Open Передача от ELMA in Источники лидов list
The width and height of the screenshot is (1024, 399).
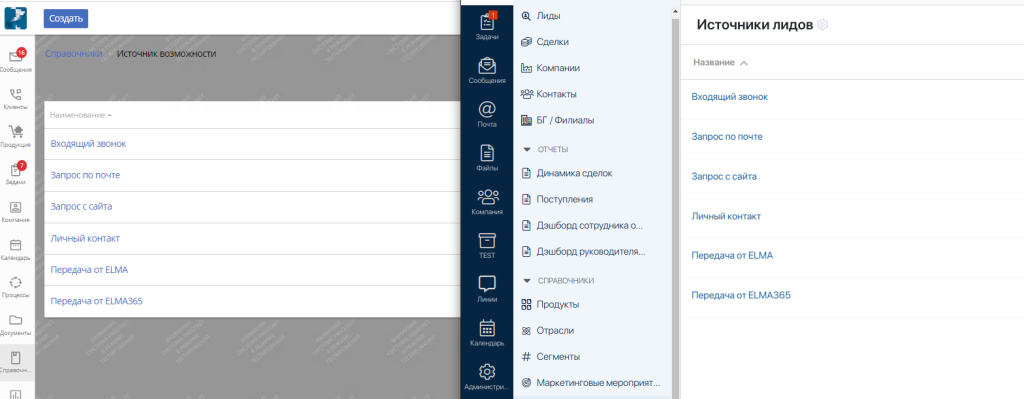(732, 255)
